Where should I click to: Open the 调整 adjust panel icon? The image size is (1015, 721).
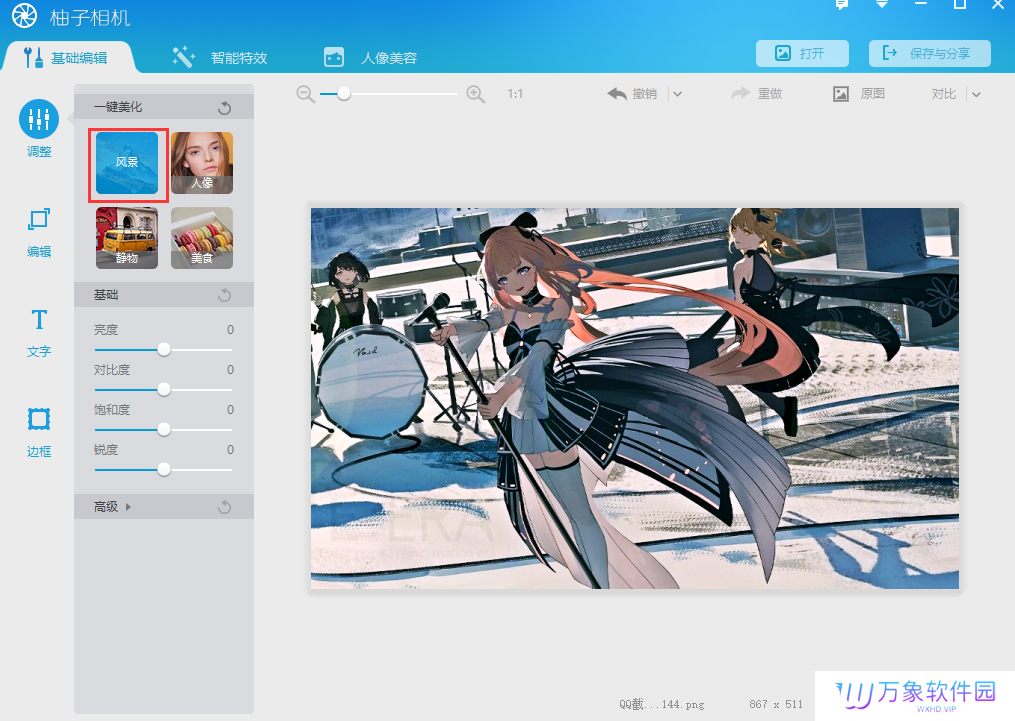click(x=39, y=119)
